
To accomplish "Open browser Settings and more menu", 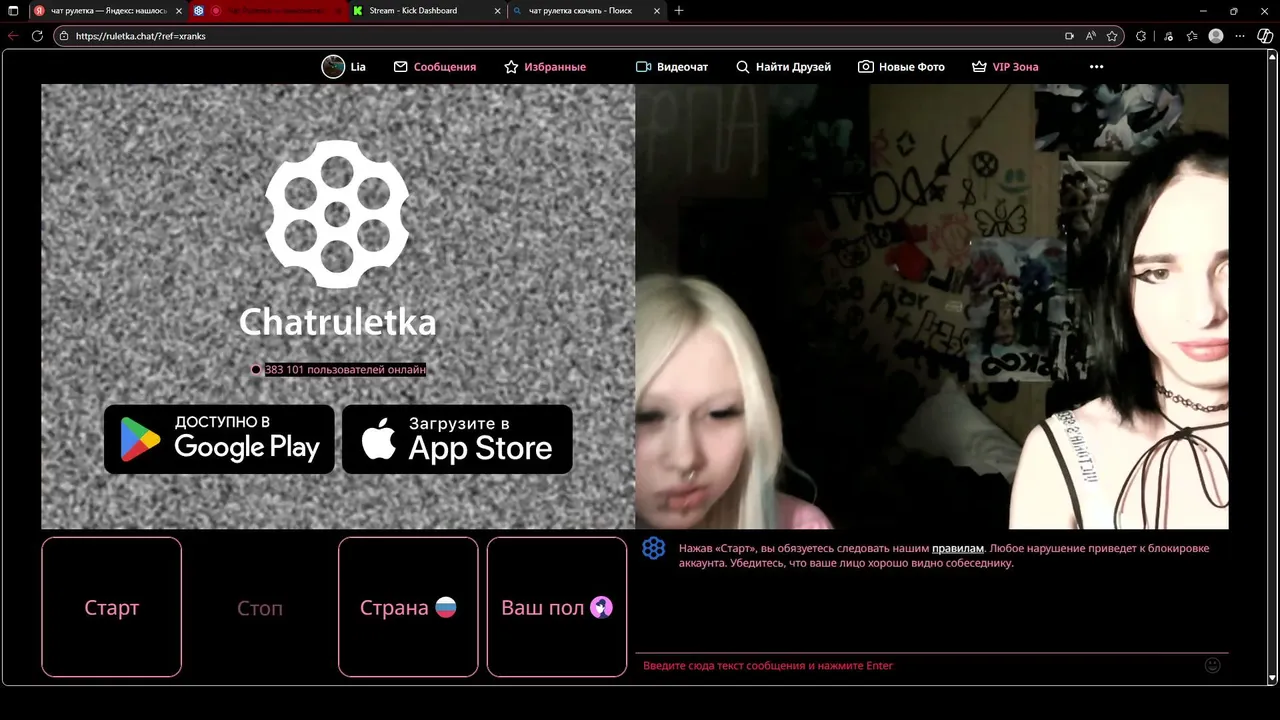I will (x=1241, y=36).
